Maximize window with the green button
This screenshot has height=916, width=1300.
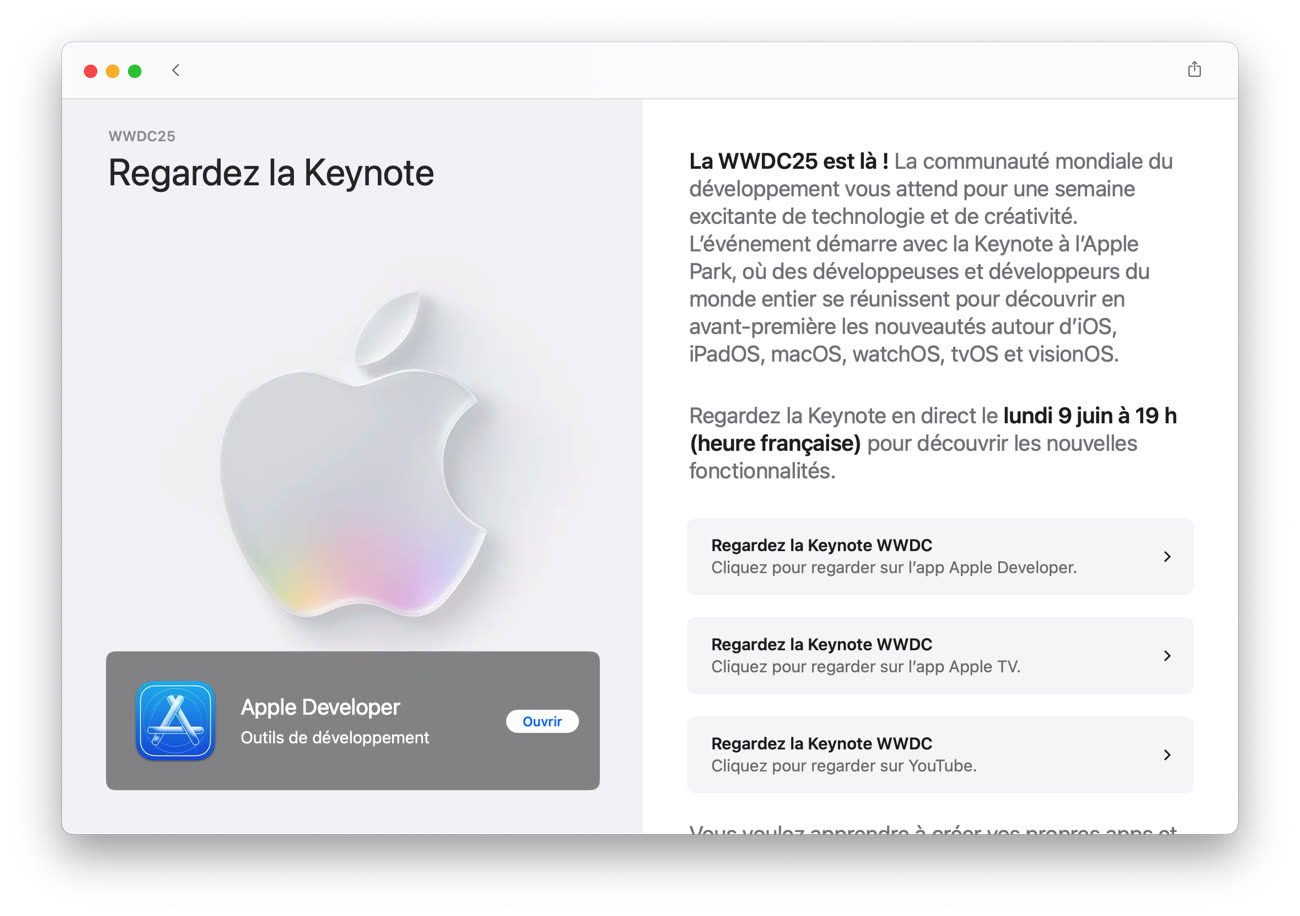[x=134, y=71]
